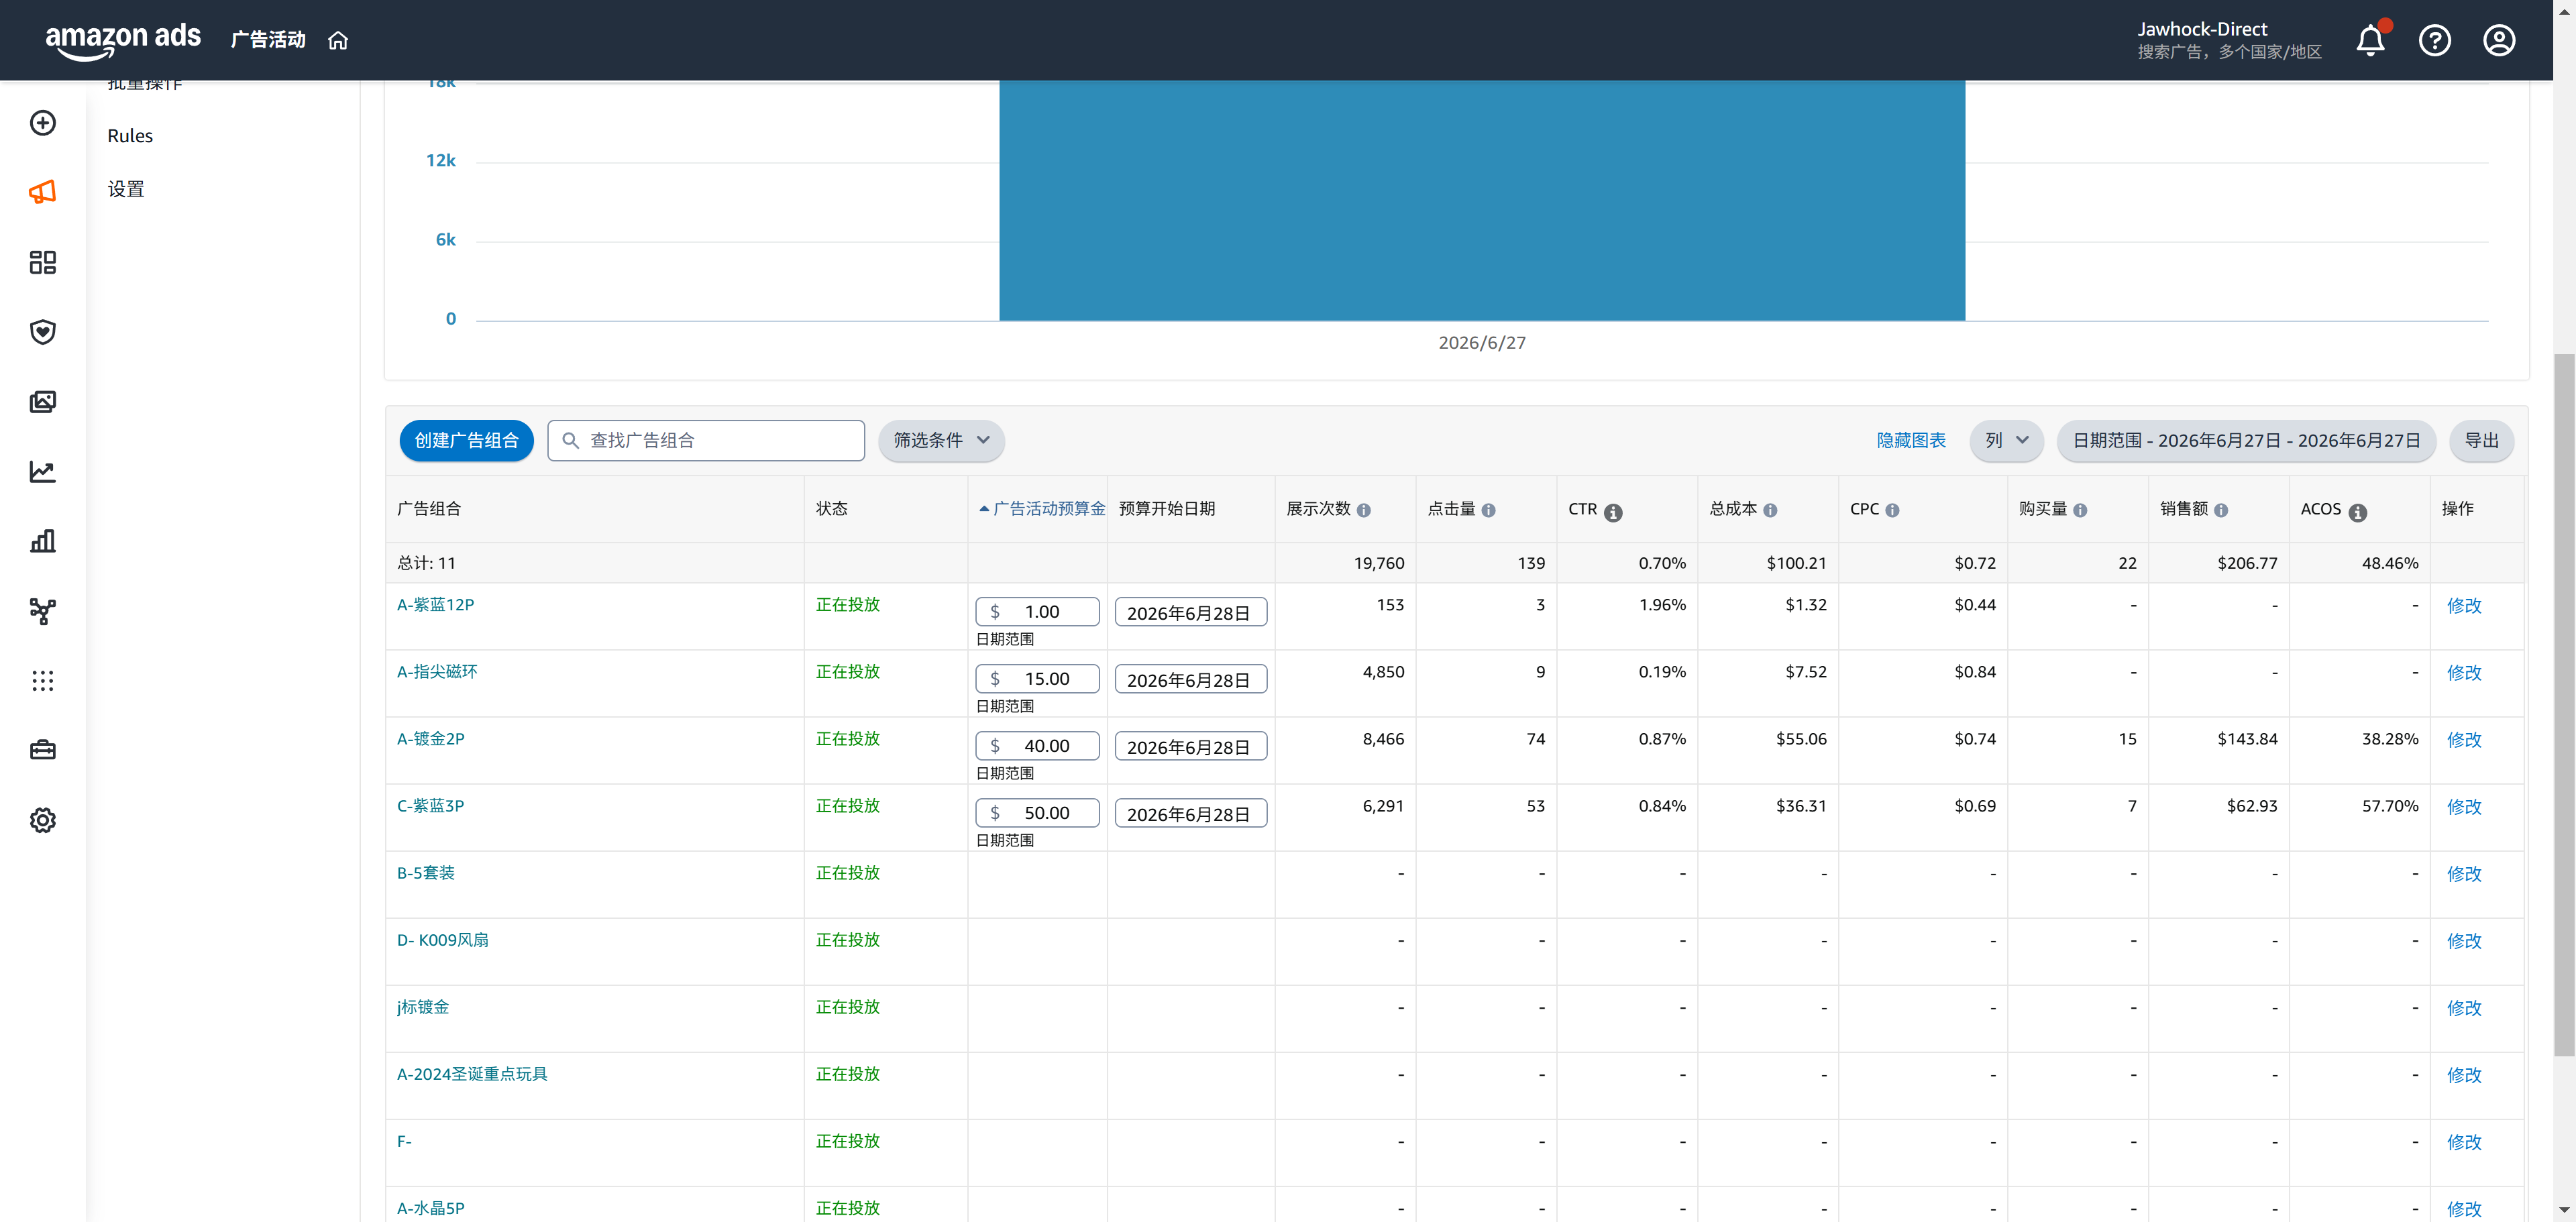Edit the 15.00 budget field for A-指尖磁环

pos(1037,679)
